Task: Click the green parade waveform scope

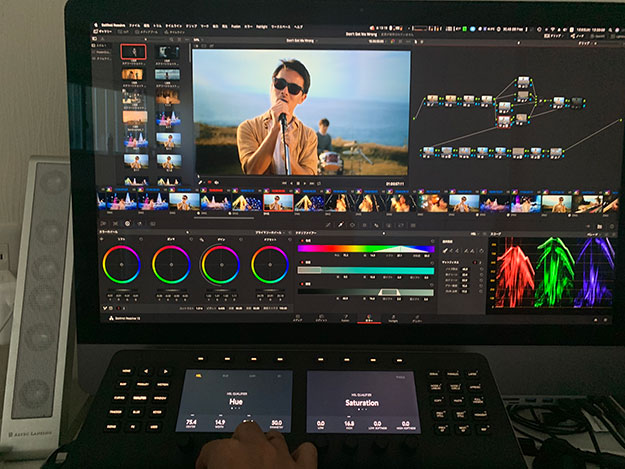Action: pos(554,272)
